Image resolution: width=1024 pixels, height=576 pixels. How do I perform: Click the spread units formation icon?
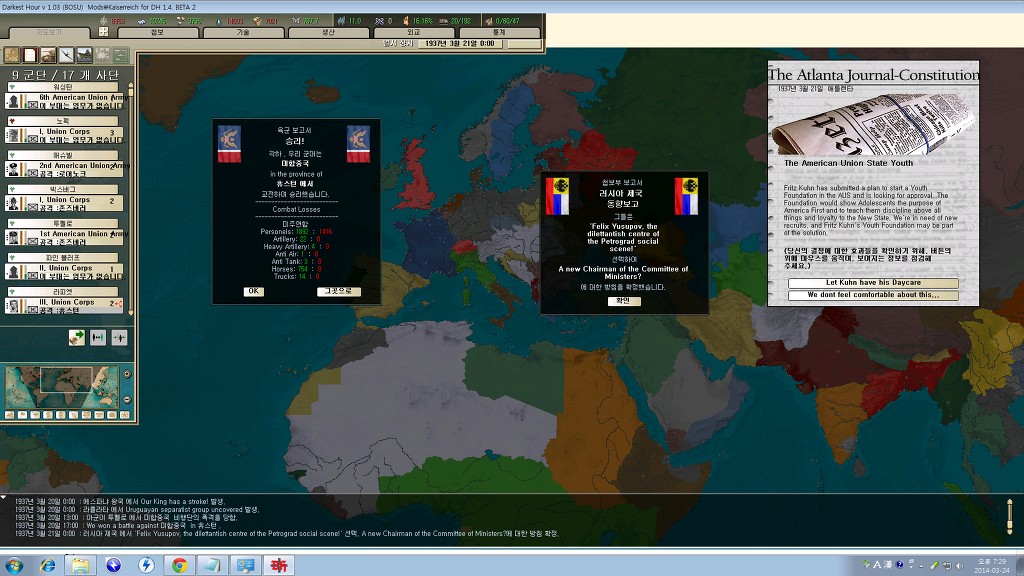click(x=98, y=338)
